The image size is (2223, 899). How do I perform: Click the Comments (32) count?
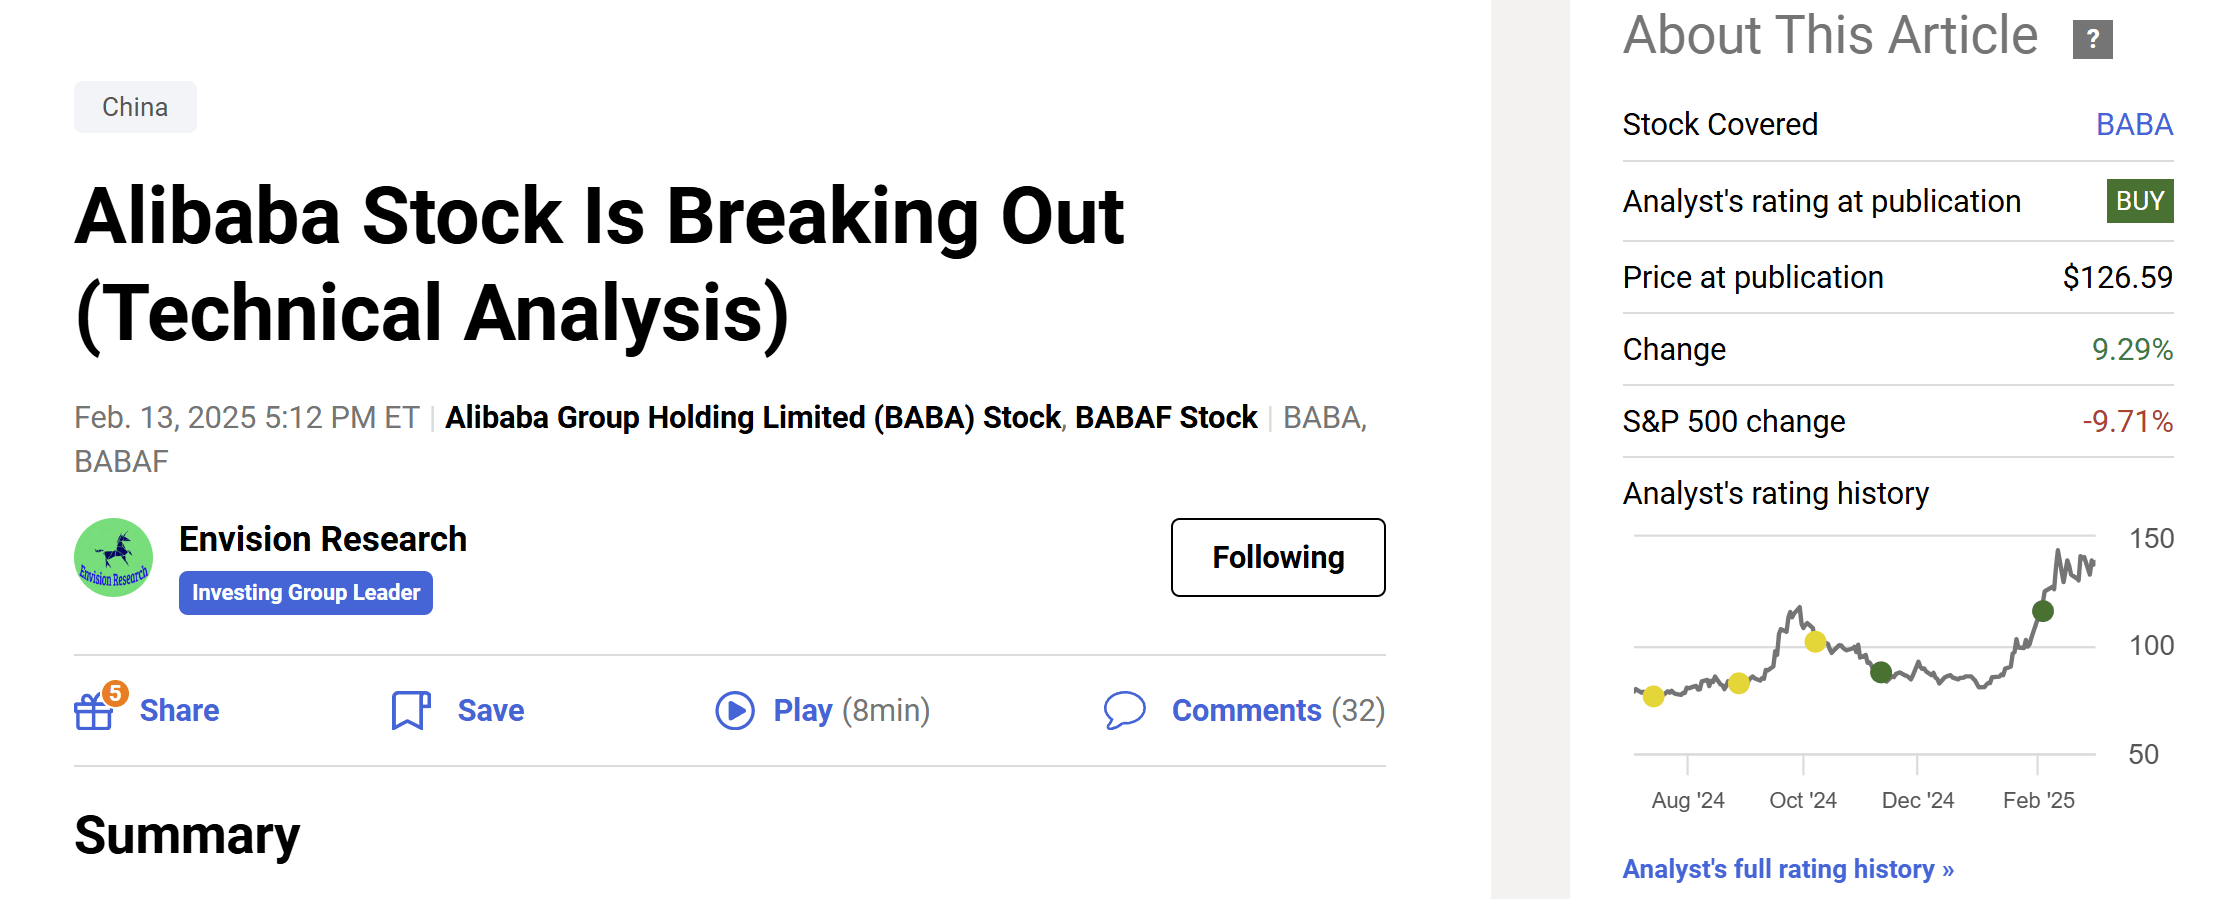point(1279,710)
